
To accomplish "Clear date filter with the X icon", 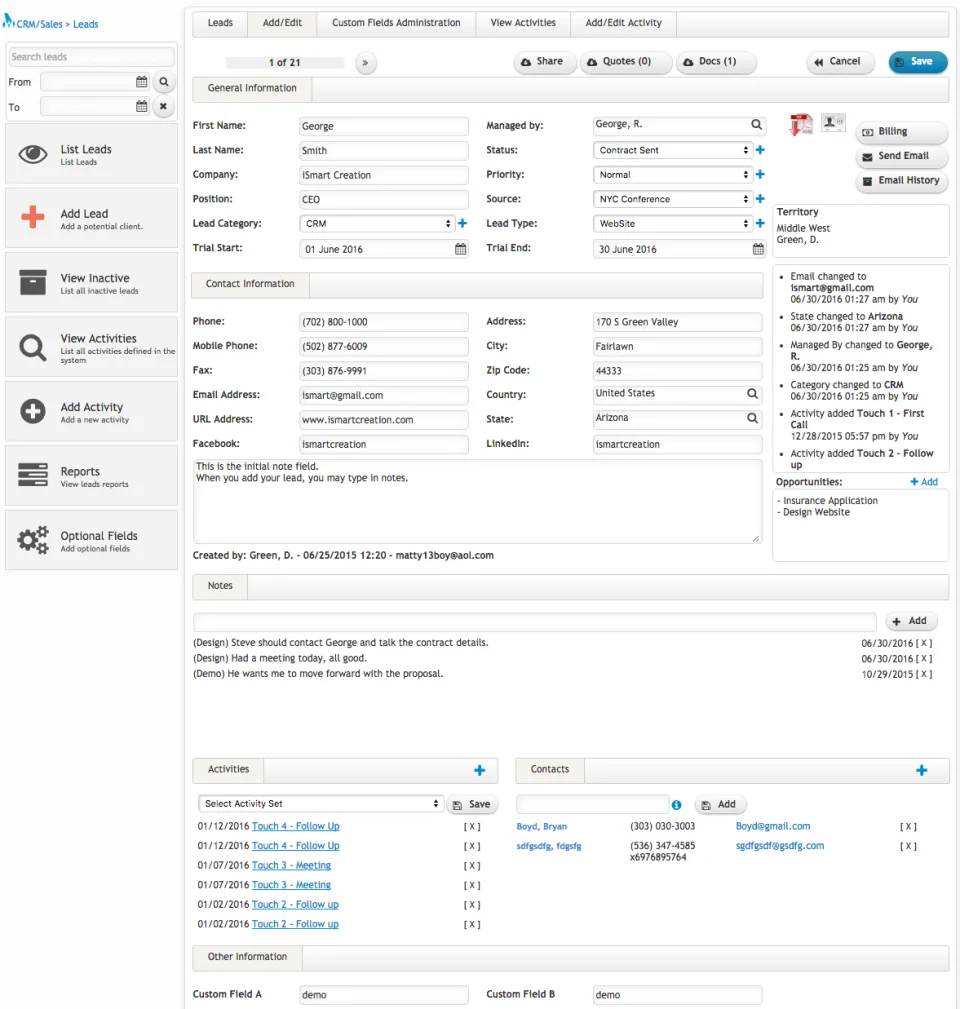I will pos(163,106).
